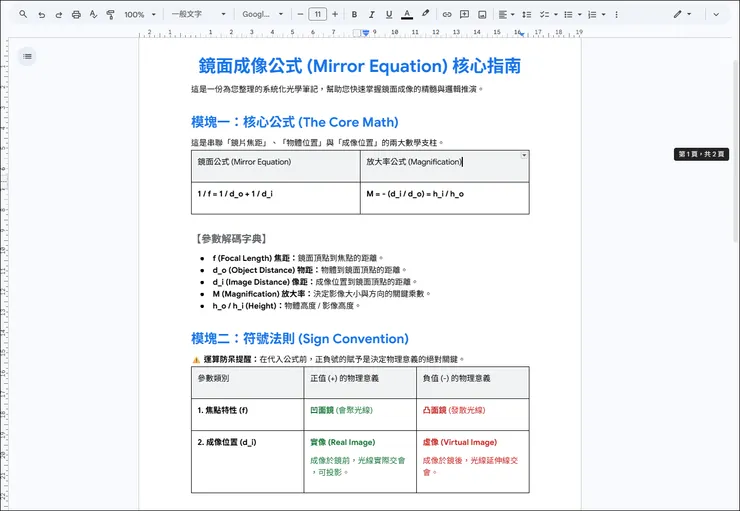The image size is (740, 511).
Task: Open the paragraph style dropdown 一般文字
Action: coord(198,14)
